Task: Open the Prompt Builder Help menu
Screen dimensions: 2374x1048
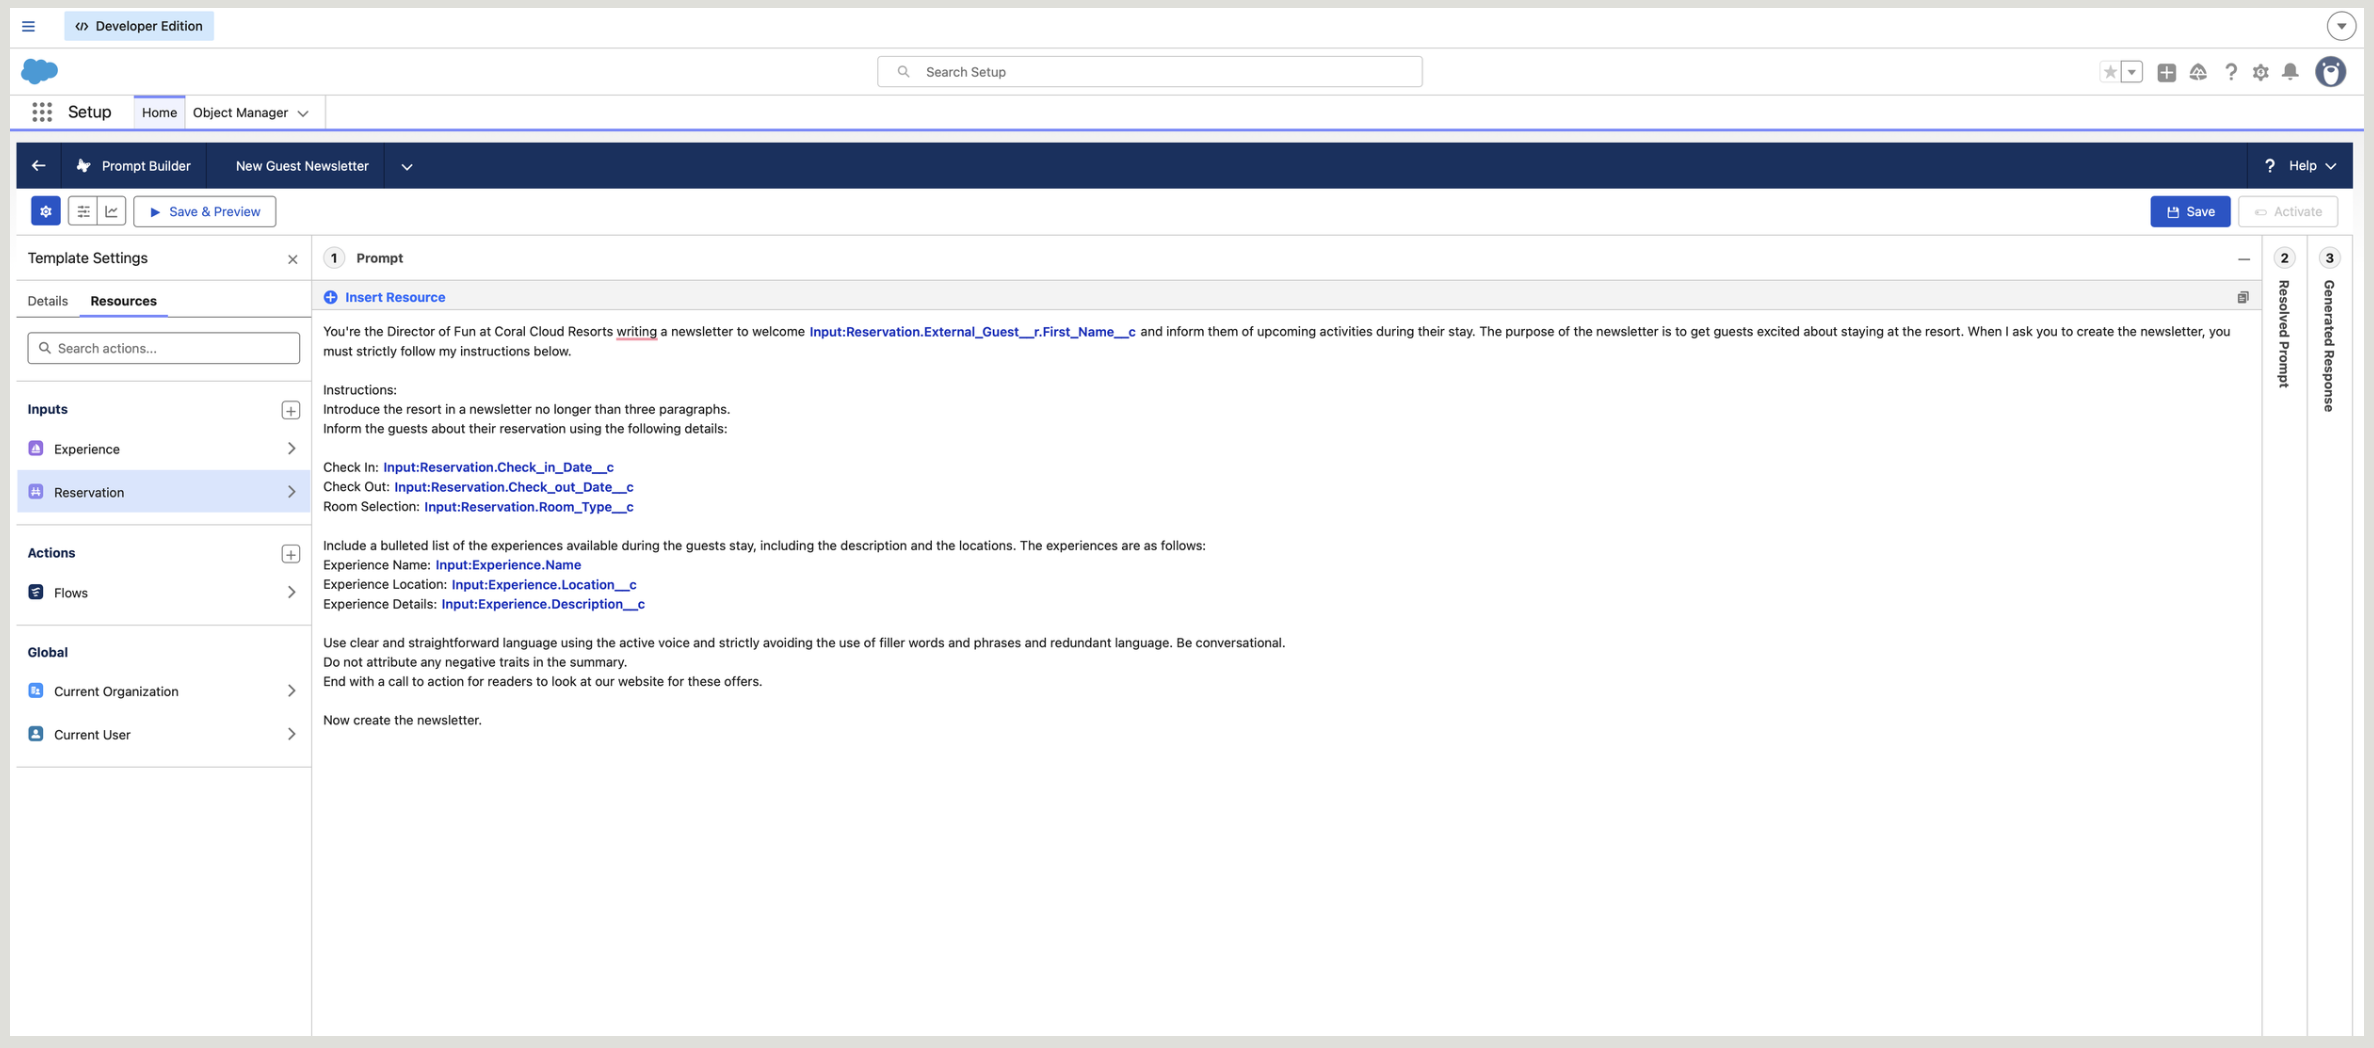Action: tap(2301, 166)
